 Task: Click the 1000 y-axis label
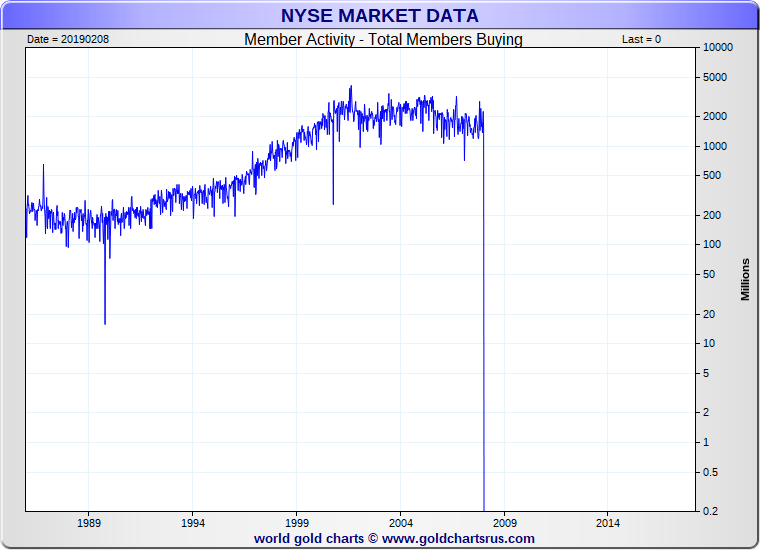click(715, 146)
